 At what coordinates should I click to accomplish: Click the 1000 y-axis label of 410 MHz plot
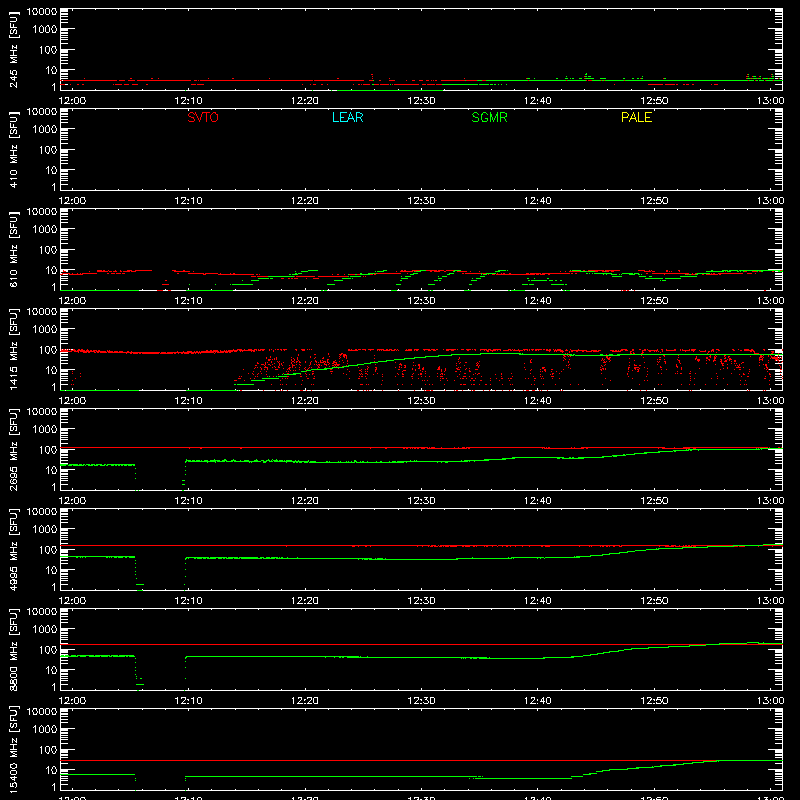[45, 130]
